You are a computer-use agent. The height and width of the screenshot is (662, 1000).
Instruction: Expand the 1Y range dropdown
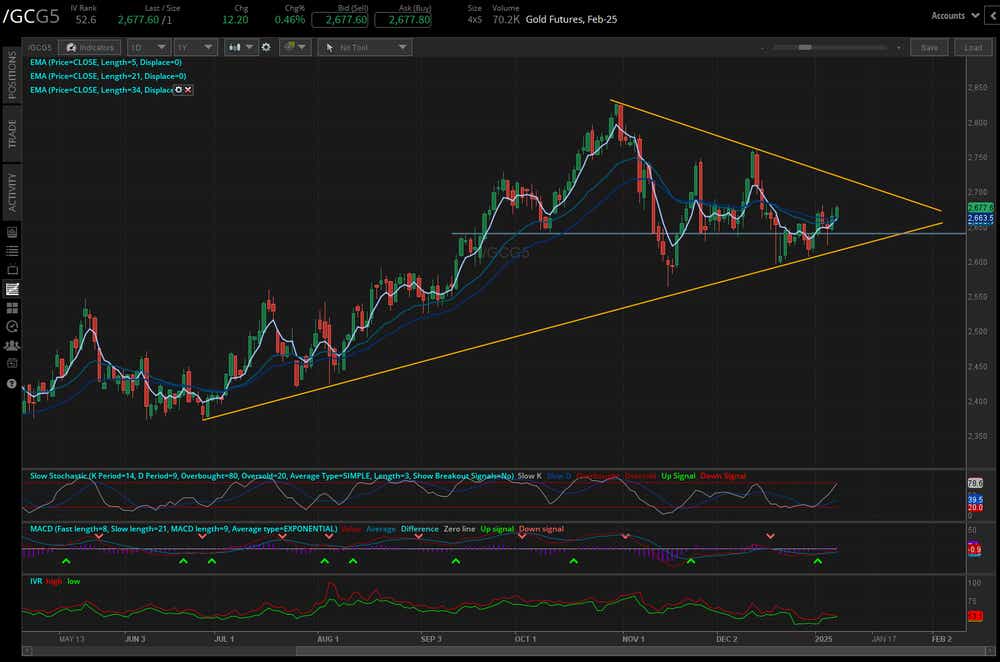point(194,46)
